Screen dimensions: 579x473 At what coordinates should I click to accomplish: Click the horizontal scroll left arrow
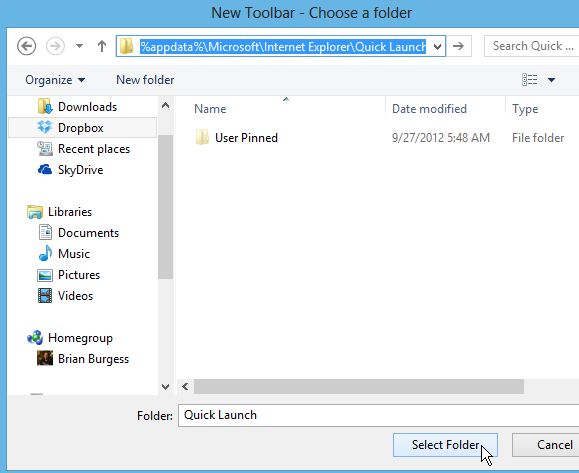click(x=185, y=387)
